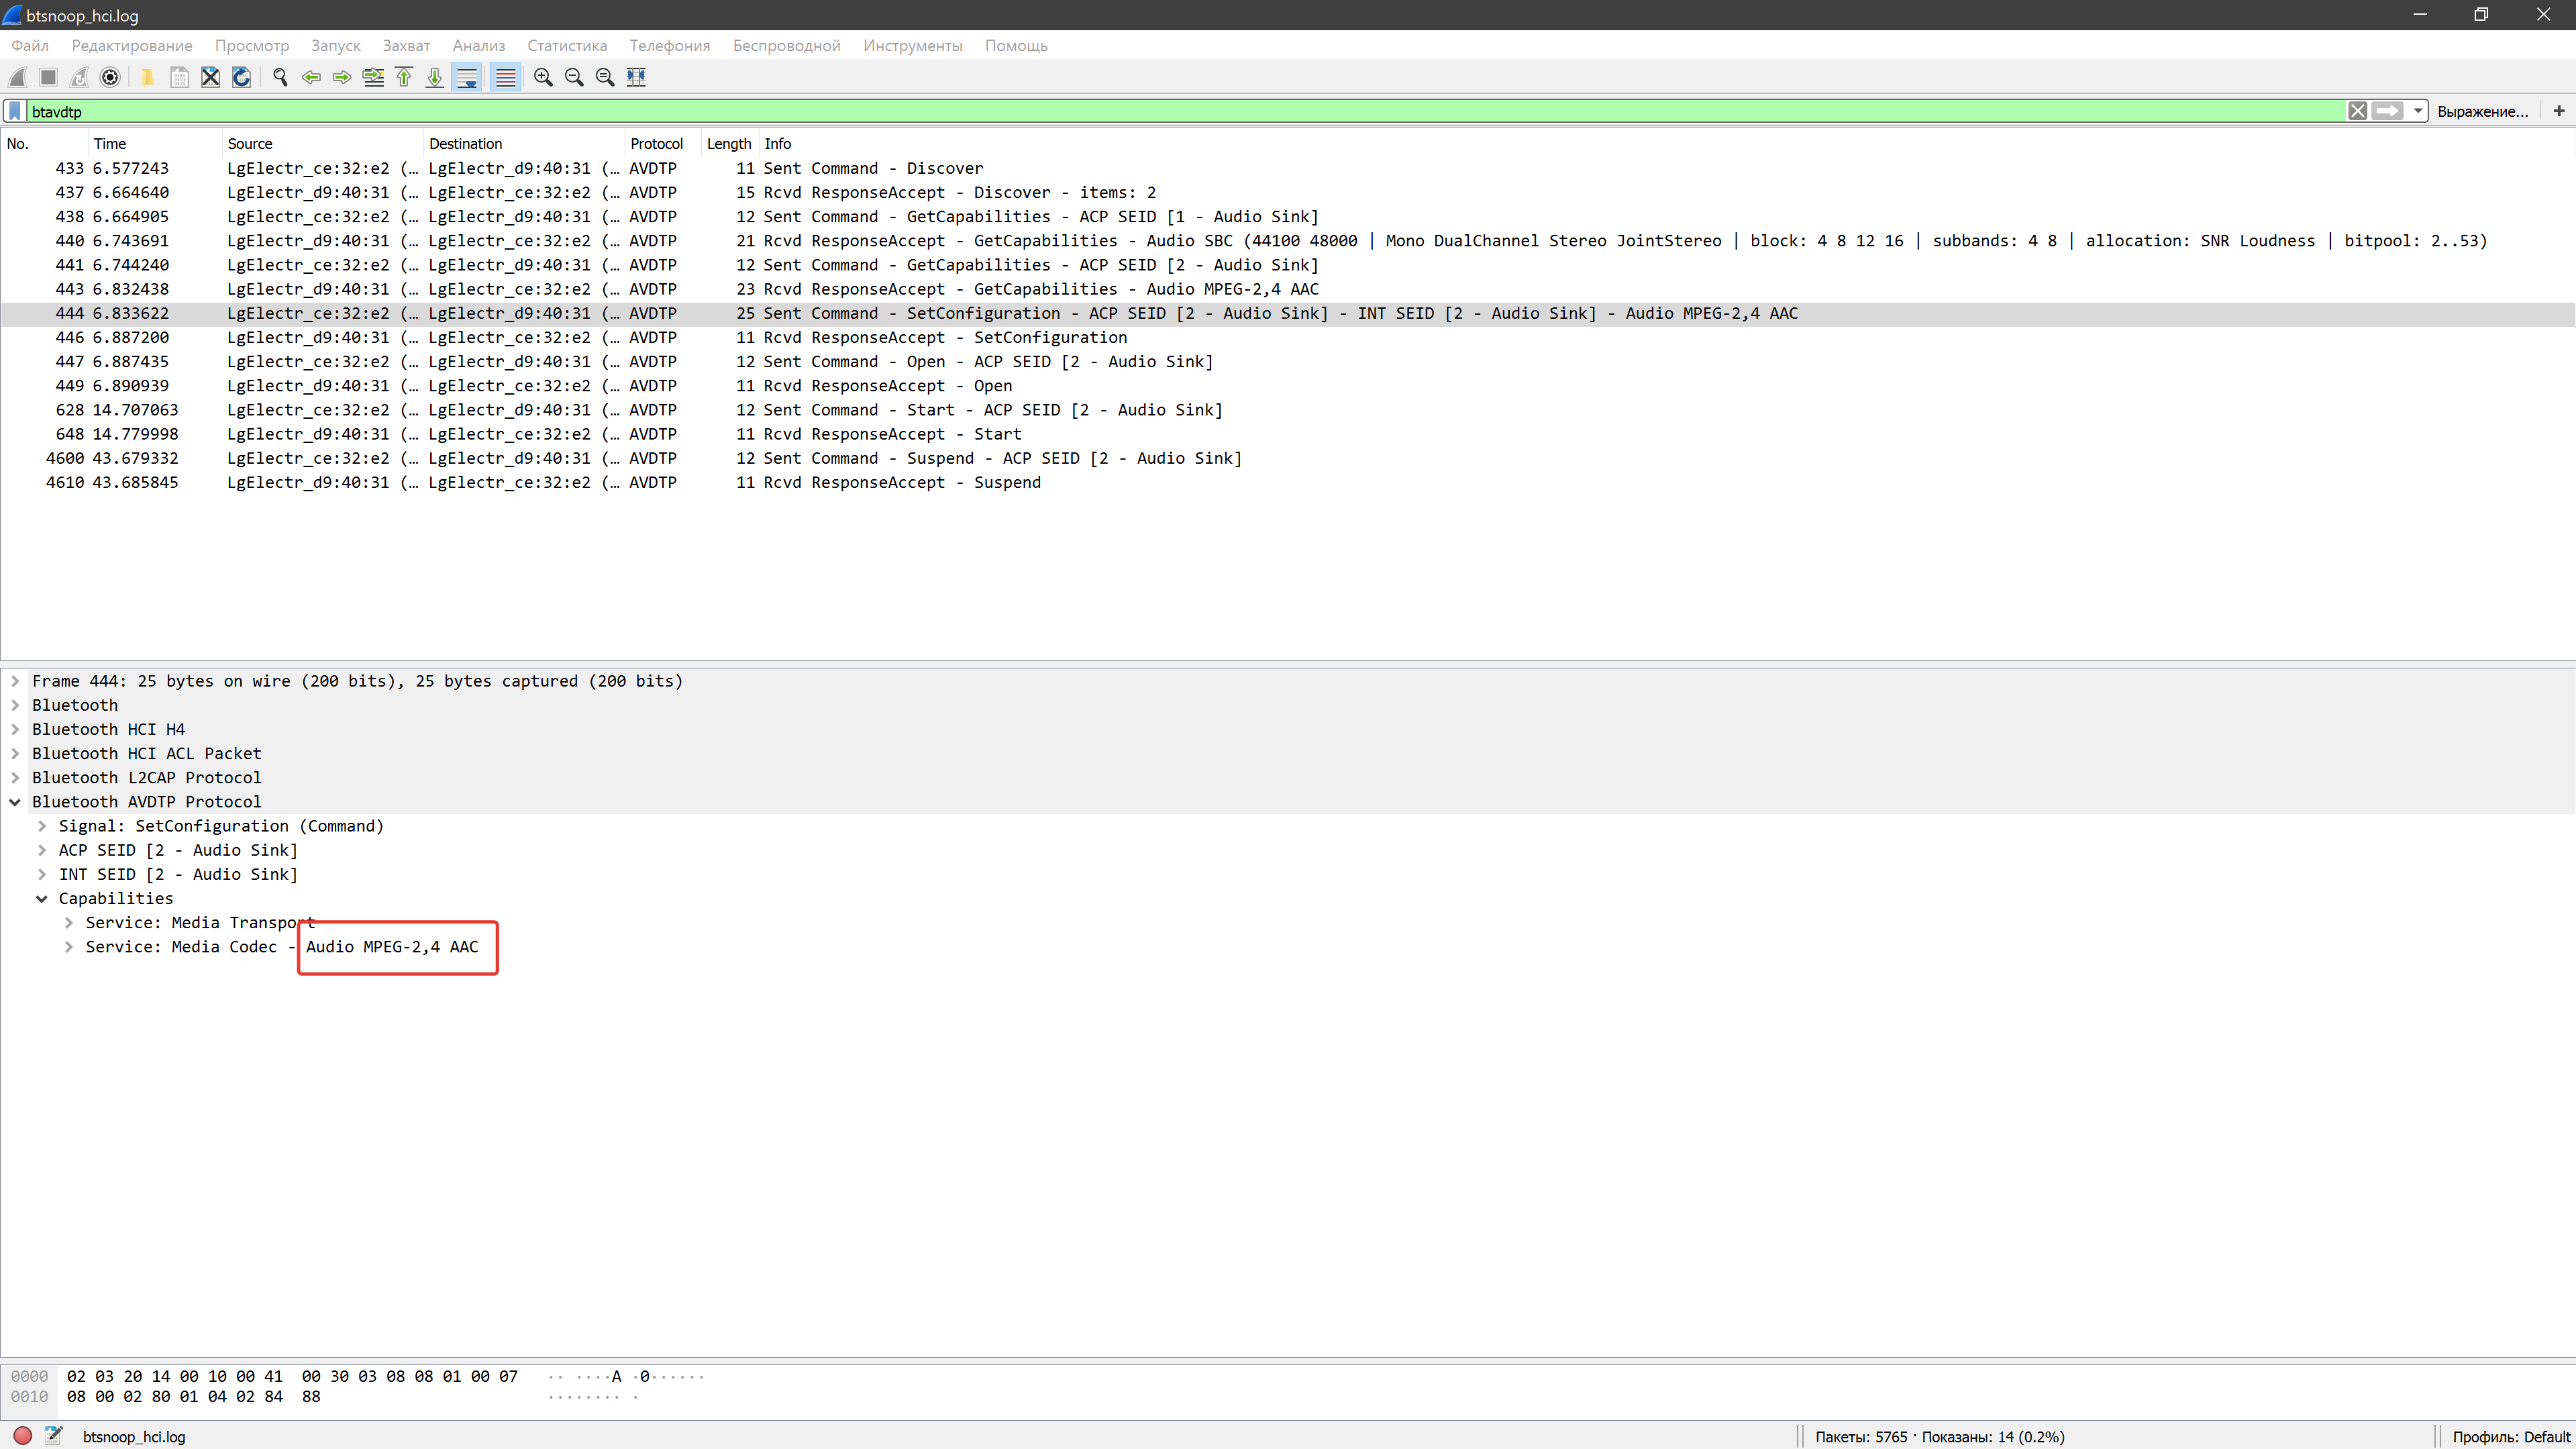Screen dimensions: 2576x1449
Task: Click the resize columns icon
Action: [636, 77]
